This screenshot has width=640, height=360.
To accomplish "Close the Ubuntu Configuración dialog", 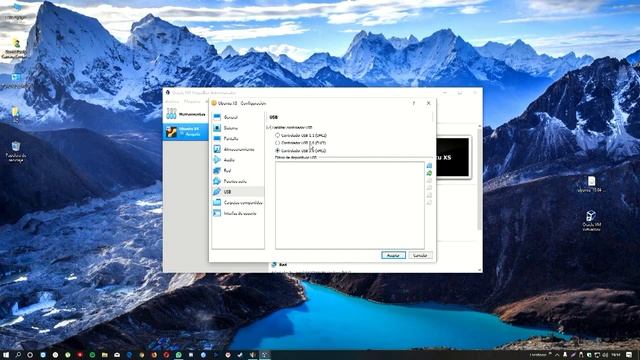I will point(429,103).
